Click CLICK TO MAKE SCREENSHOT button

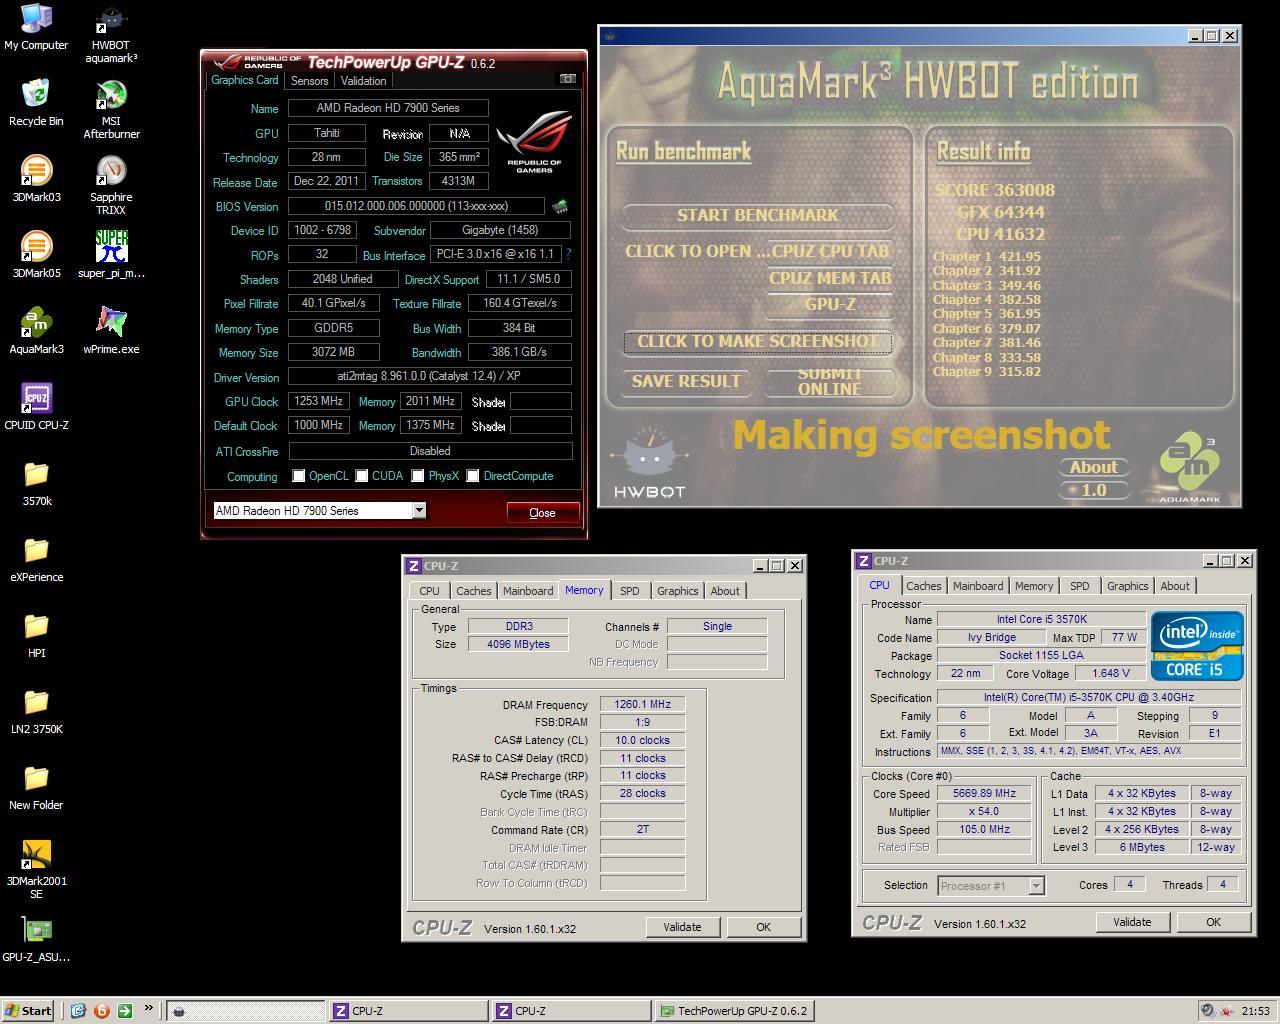coord(757,341)
